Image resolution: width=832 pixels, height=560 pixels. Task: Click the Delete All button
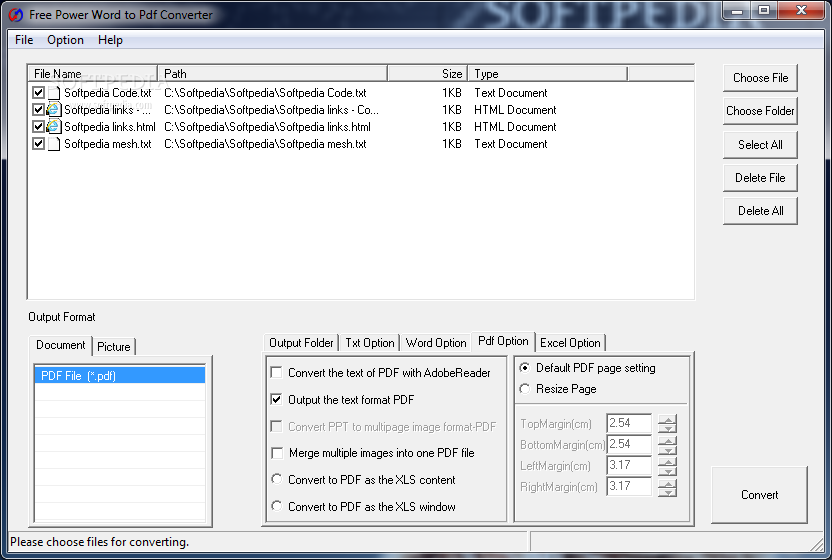[x=760, y=211]
